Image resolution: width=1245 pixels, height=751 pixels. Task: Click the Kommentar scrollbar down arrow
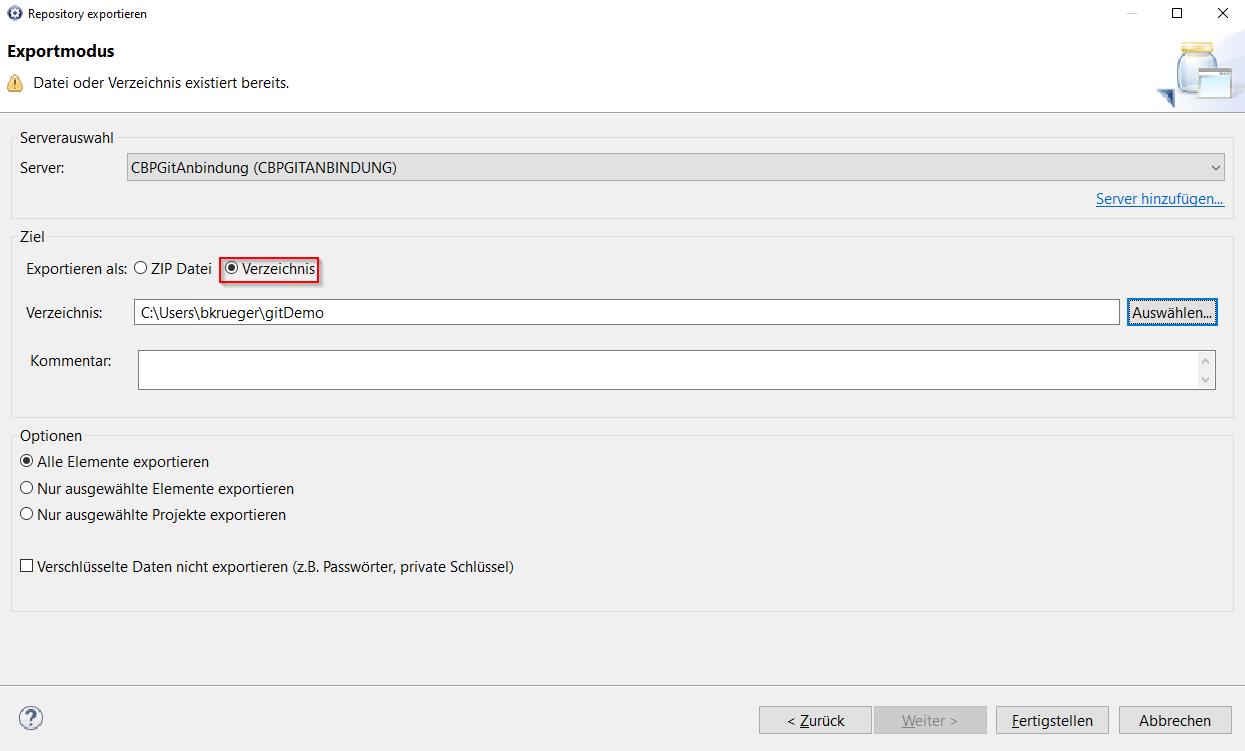tap(1206, 379)
